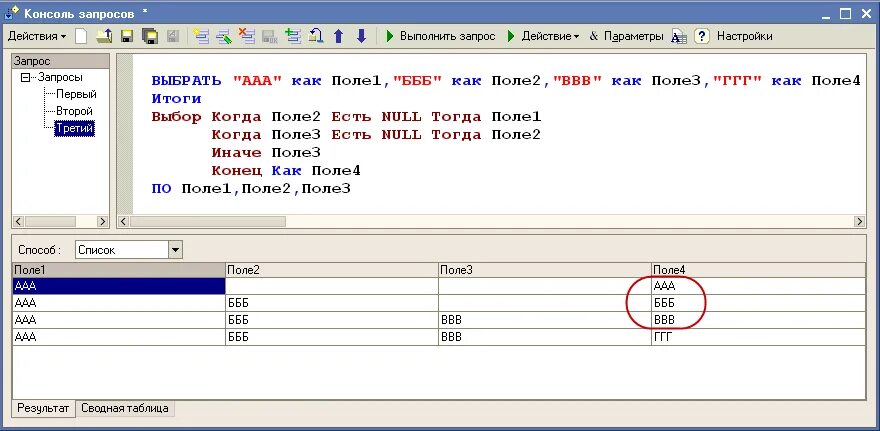The height and width of the screenshot is (431, 880).
Task: Switch to the Результат tab
Action: click(44, 408)
